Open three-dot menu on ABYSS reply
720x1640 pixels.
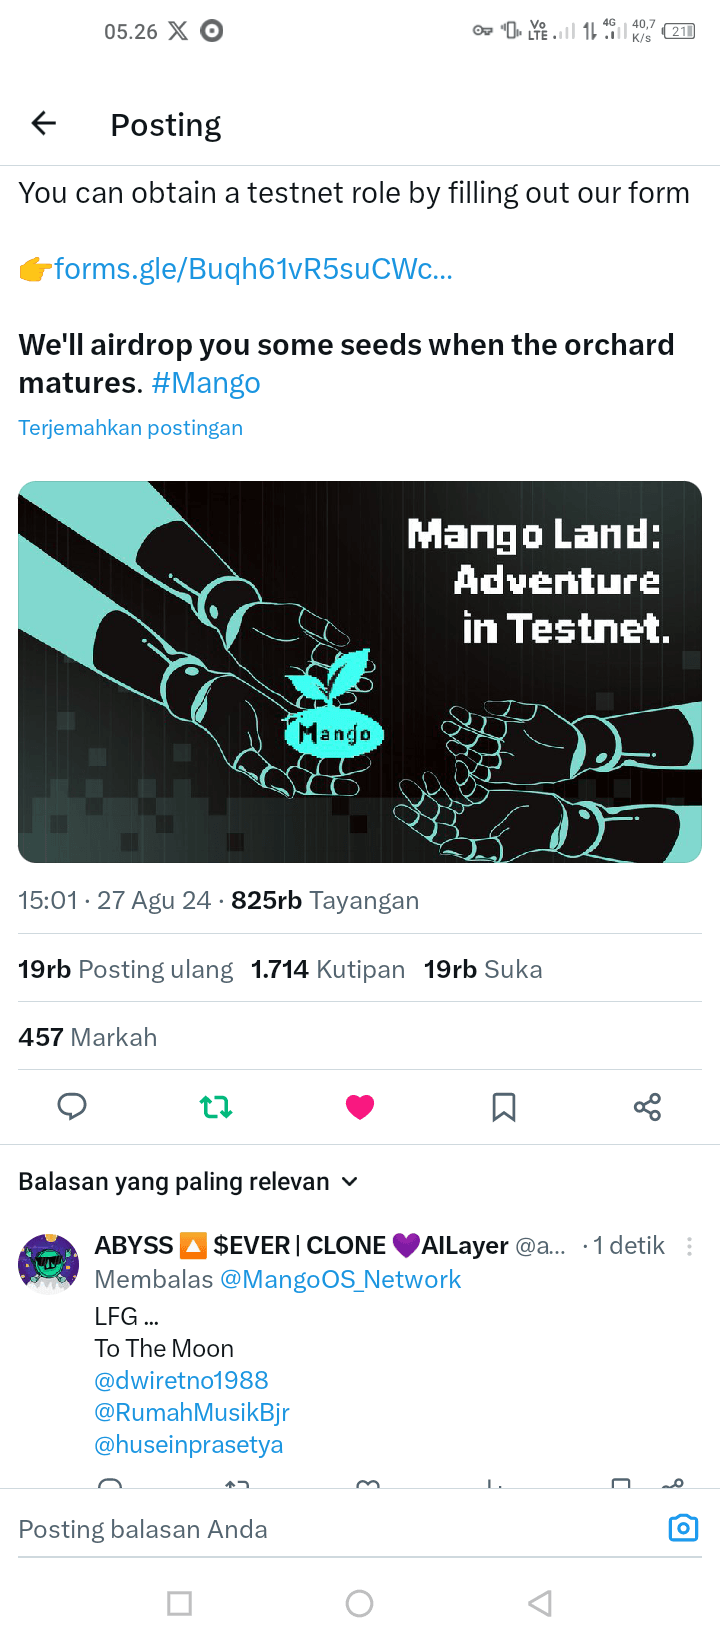[x=689, y=1246]
